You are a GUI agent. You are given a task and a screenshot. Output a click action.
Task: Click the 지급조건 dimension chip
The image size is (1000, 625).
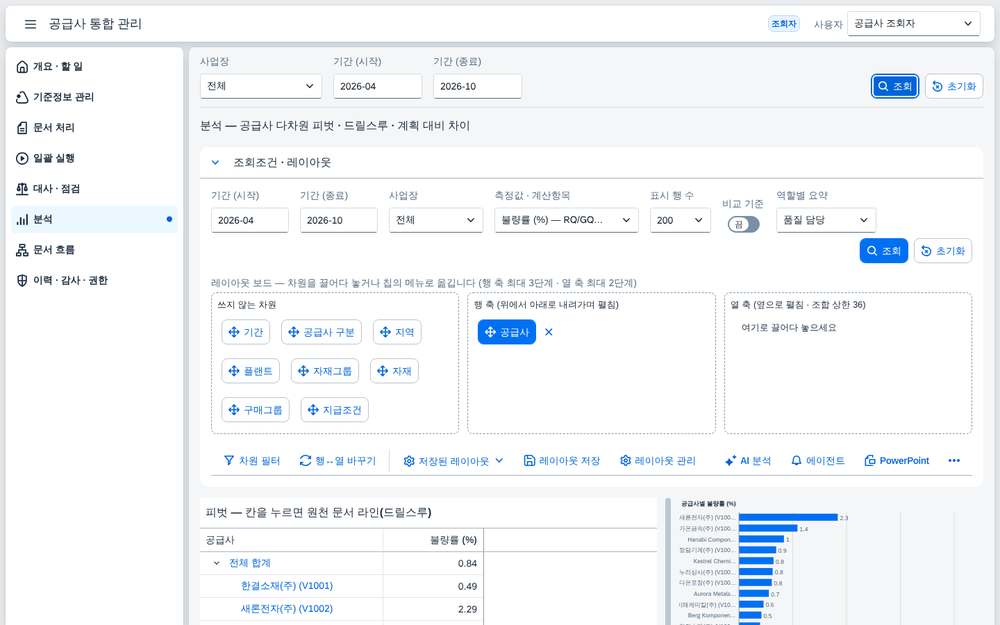(335, 410)
